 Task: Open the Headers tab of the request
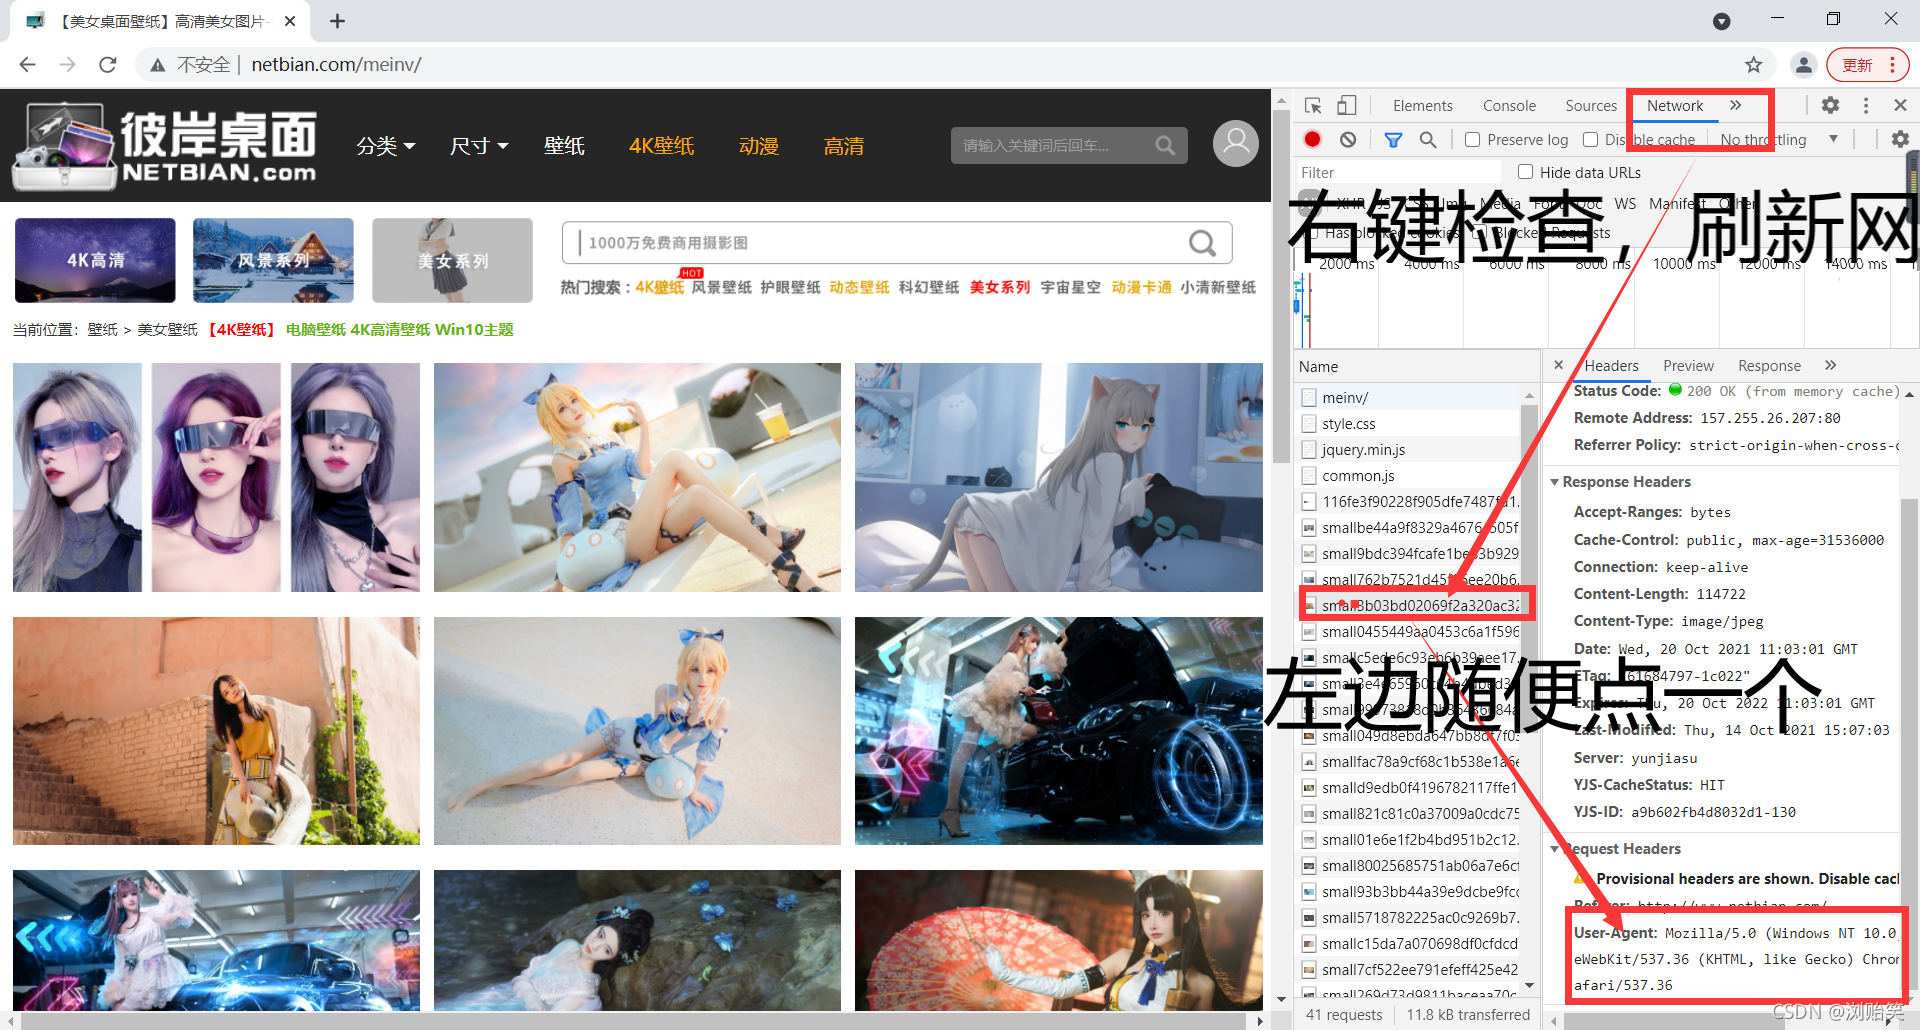tap(1611, 366)
